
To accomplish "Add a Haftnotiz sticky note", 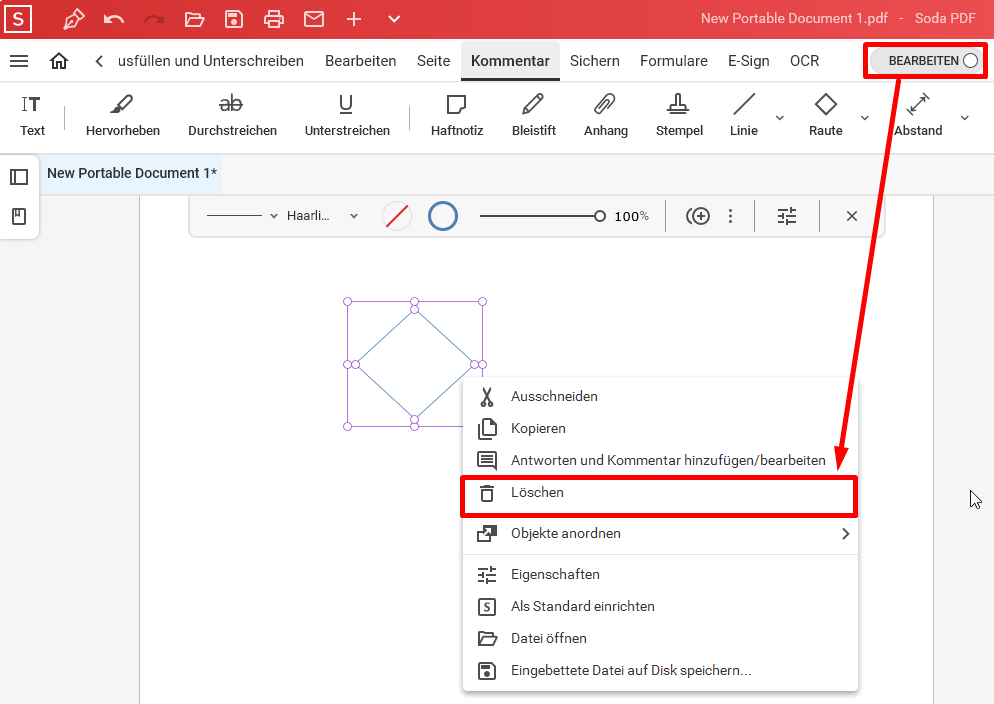I will [456, 116].
